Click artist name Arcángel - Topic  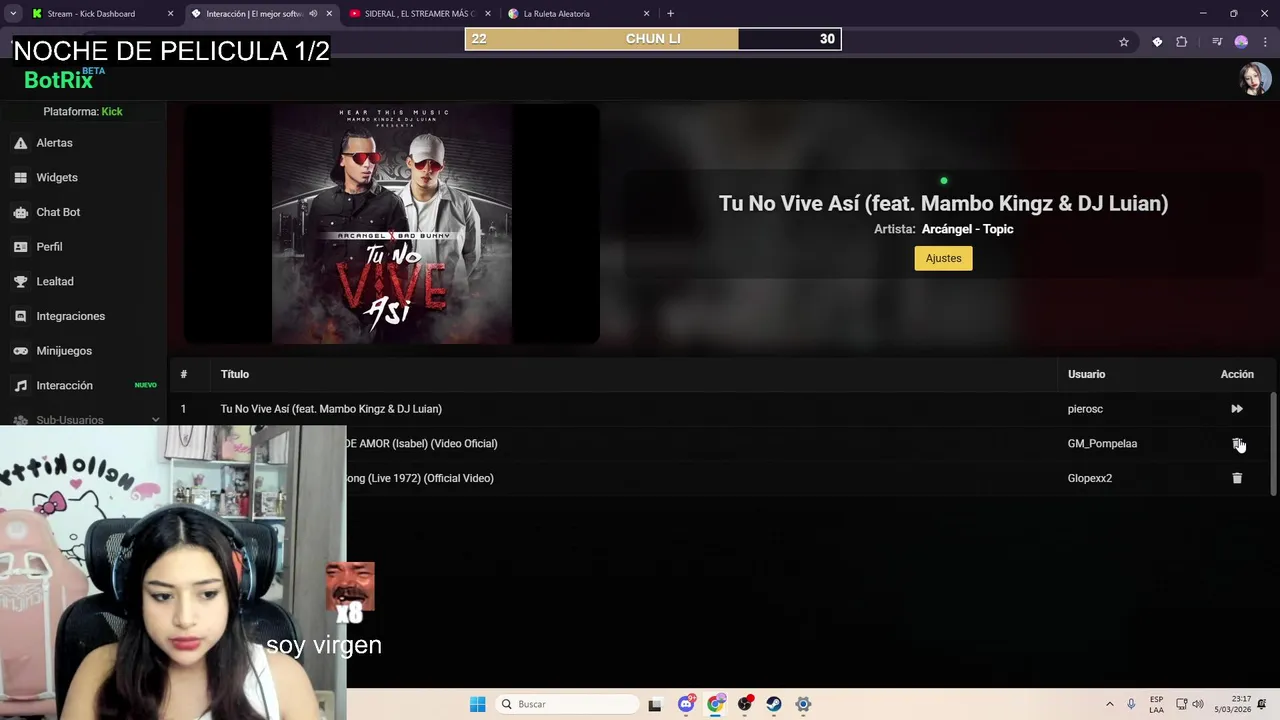(x=967, y=229)
